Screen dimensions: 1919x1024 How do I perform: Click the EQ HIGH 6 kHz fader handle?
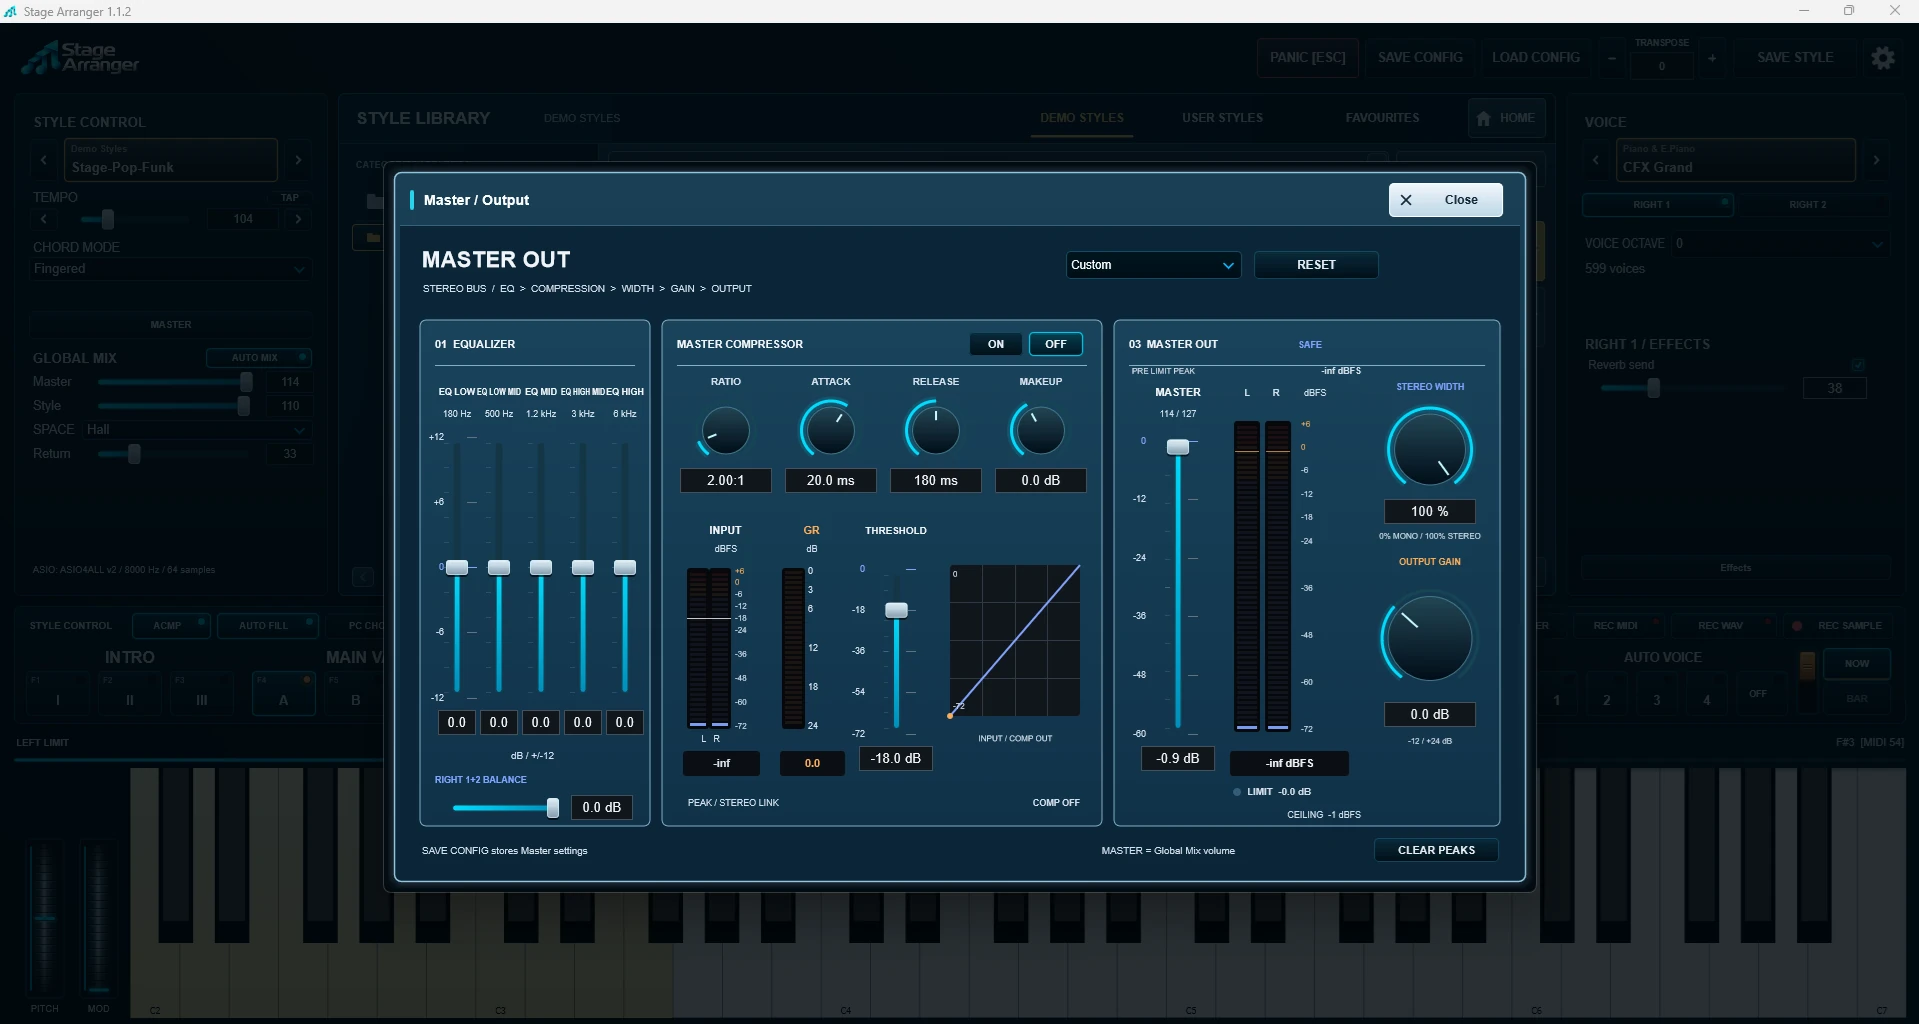click(625, 568)
